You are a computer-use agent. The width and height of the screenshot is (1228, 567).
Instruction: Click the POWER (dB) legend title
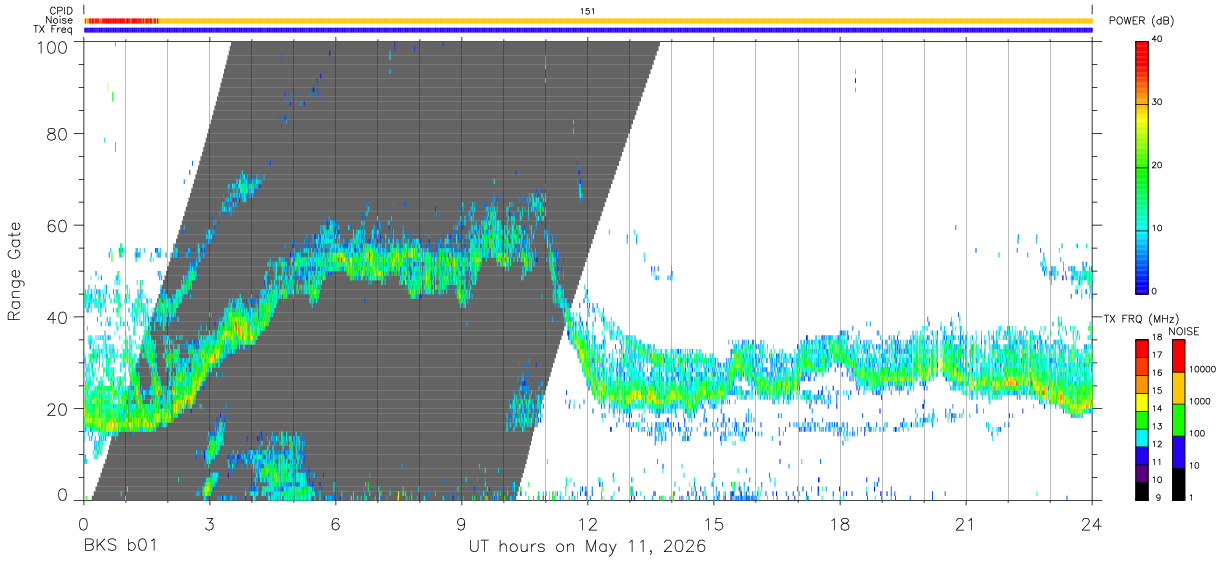pos(1142,21)
